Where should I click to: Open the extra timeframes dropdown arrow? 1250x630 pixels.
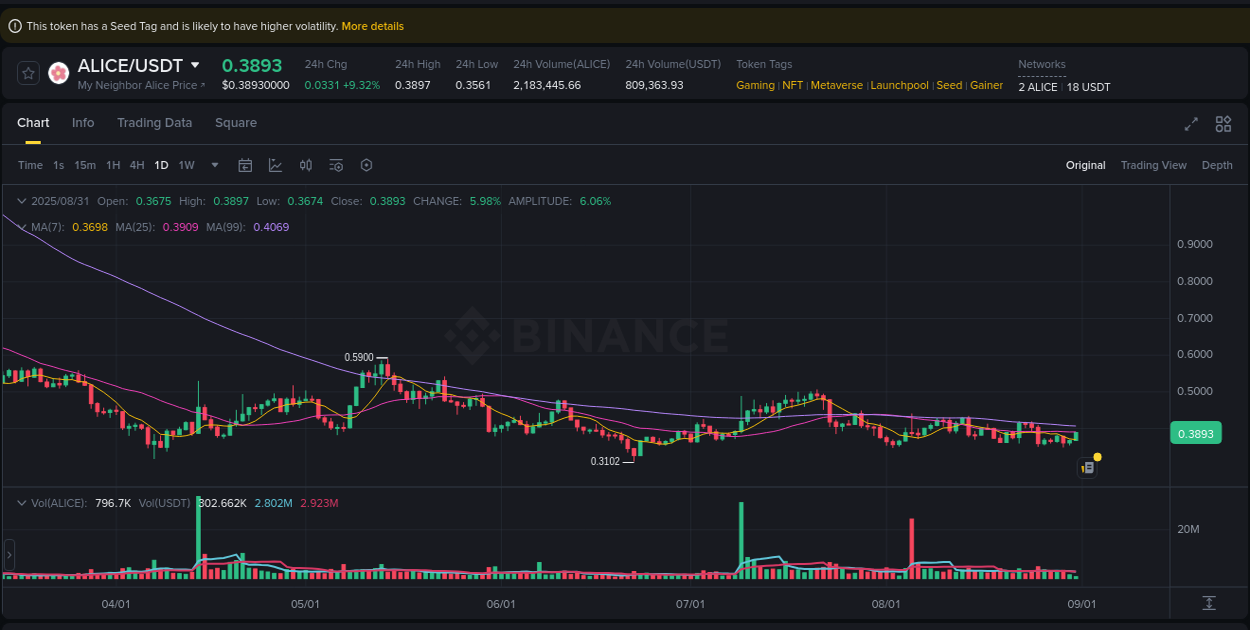[x=214, y=165]
